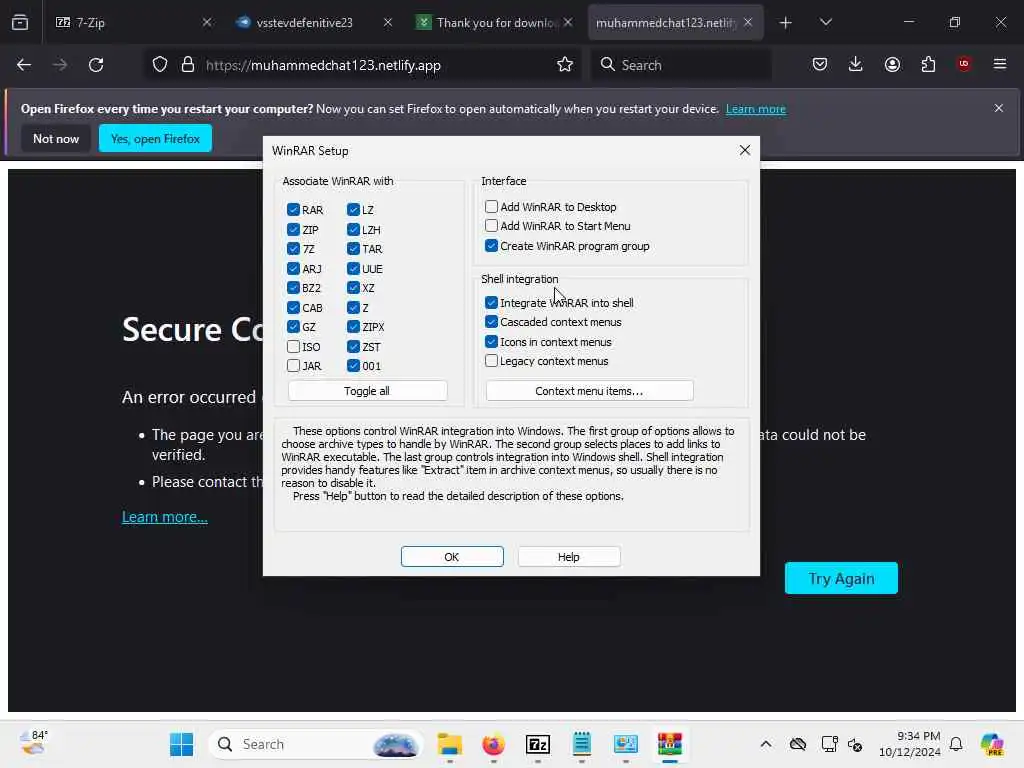This screenshot has width=1024, height=768.
Task: Click the padlock site security icon
Action: 188,65
